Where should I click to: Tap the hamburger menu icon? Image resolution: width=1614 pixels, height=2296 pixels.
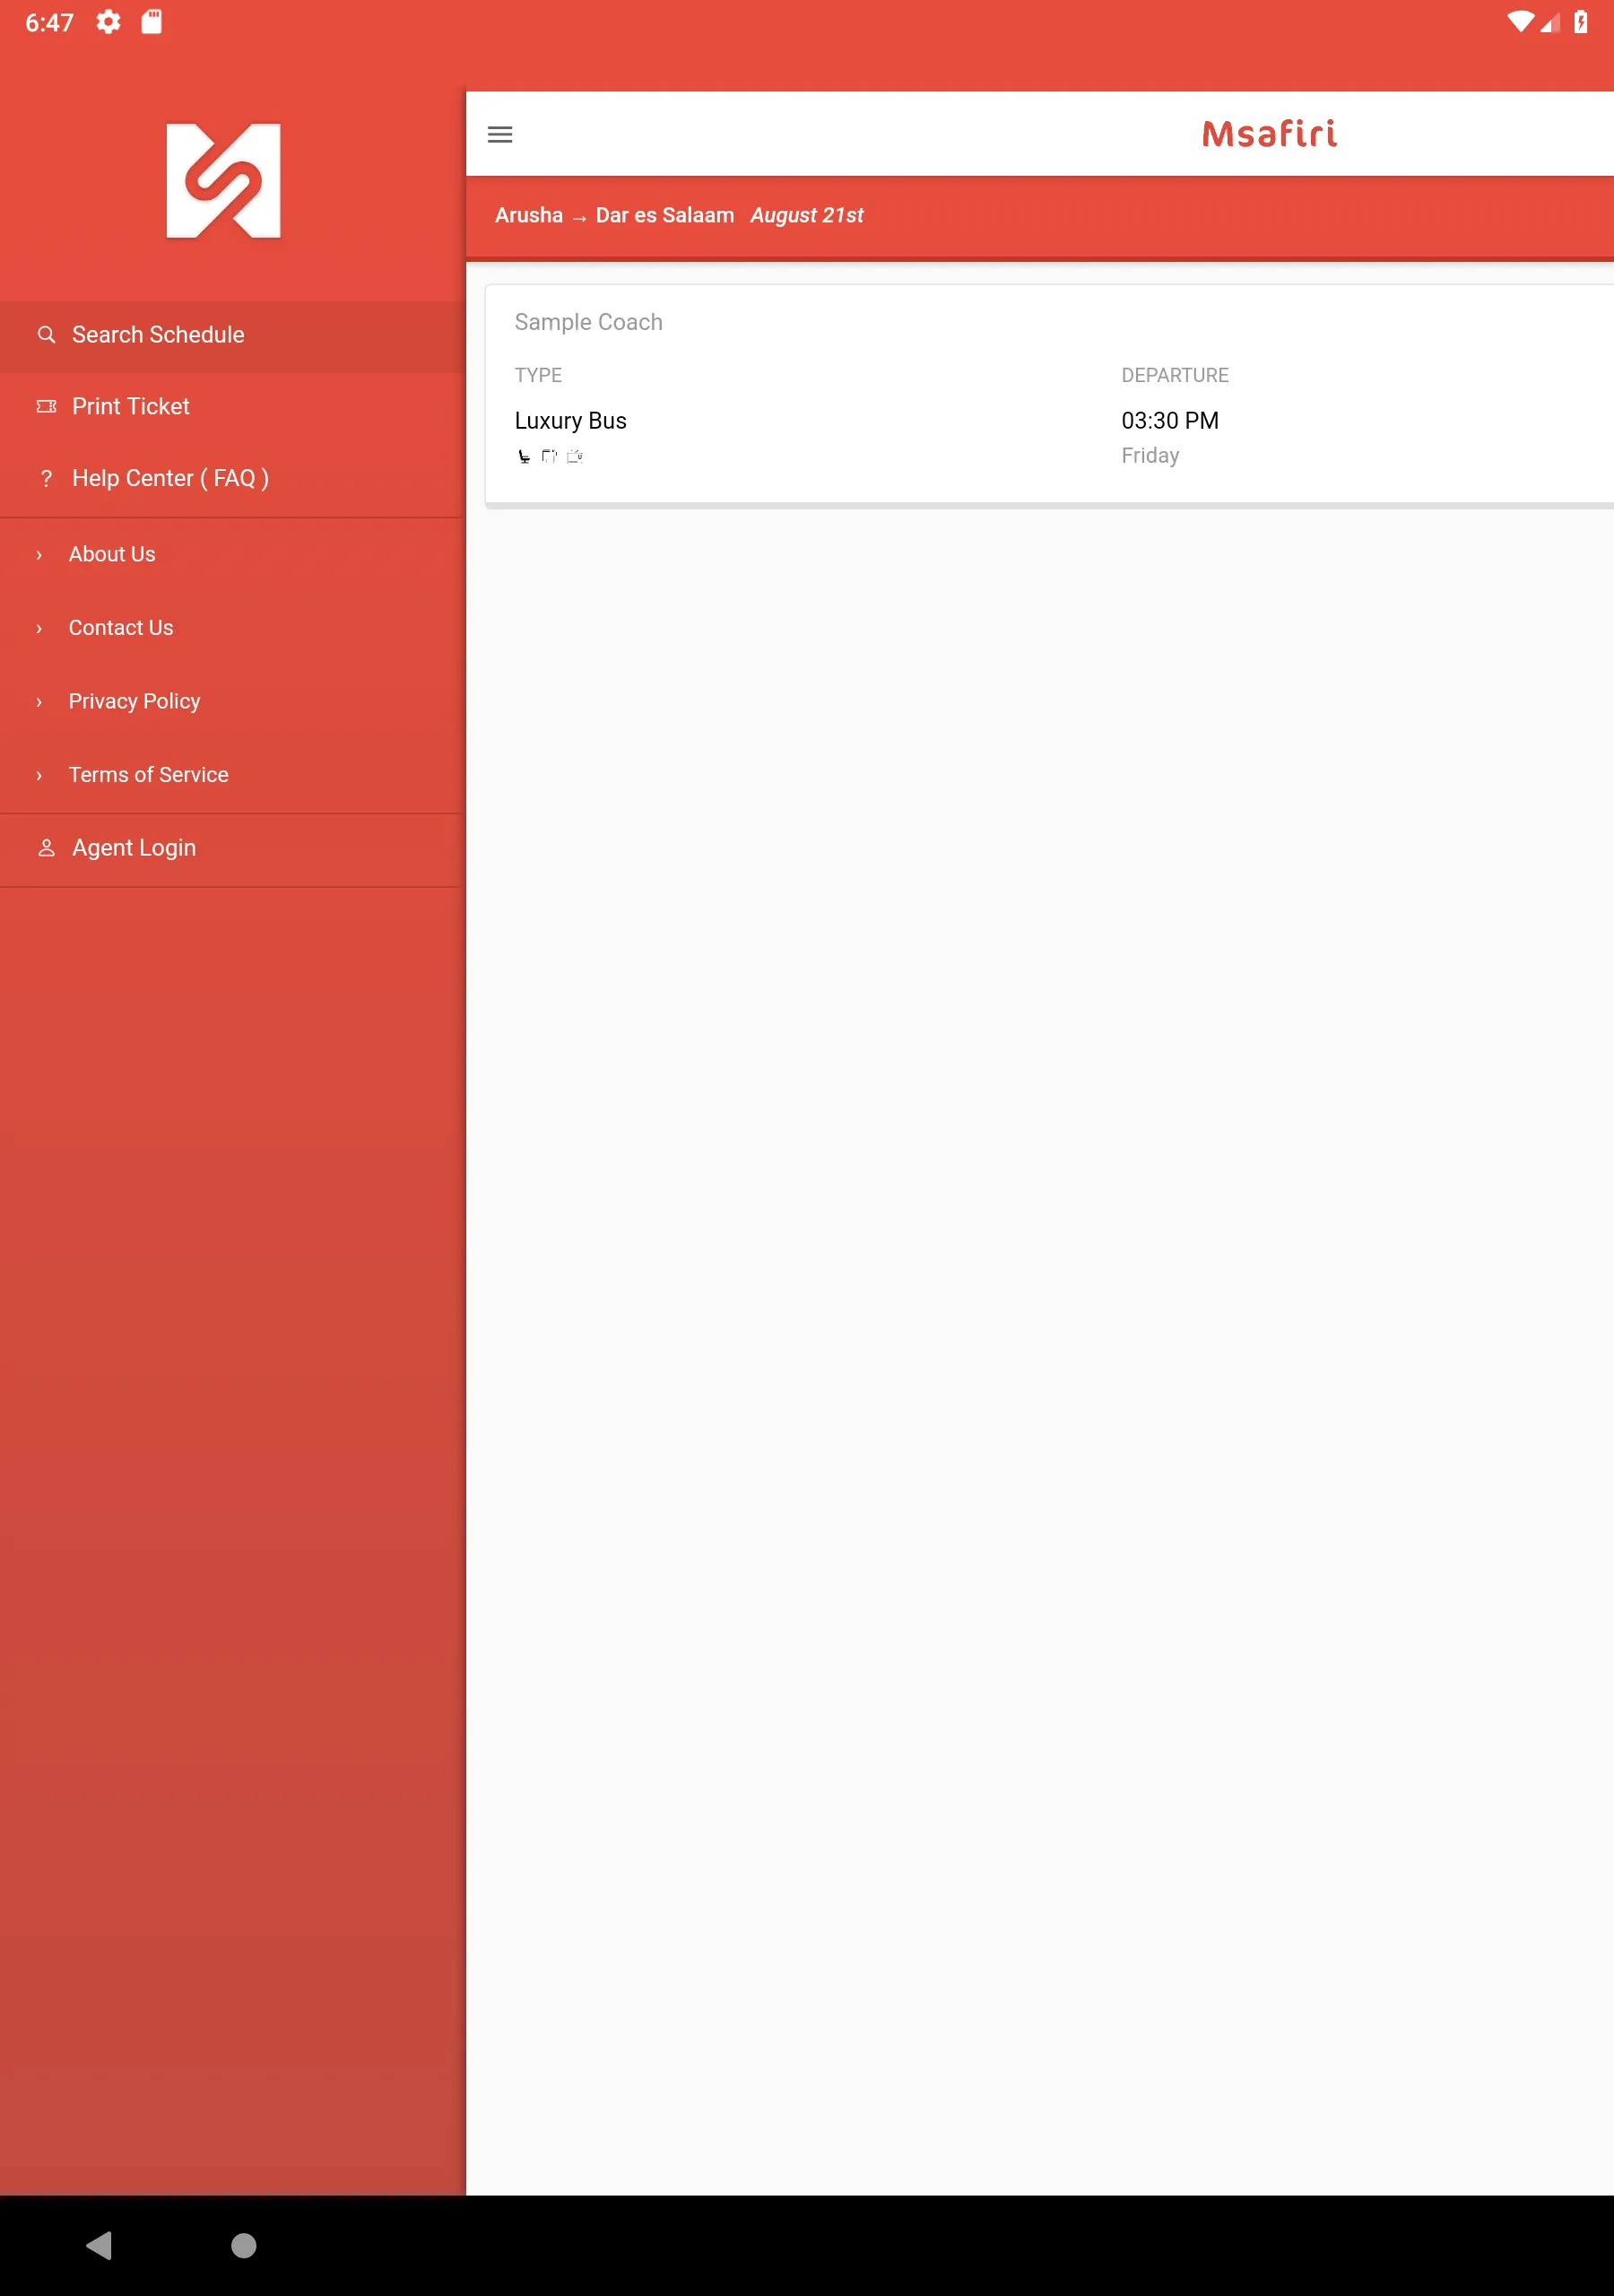point(500,134)
